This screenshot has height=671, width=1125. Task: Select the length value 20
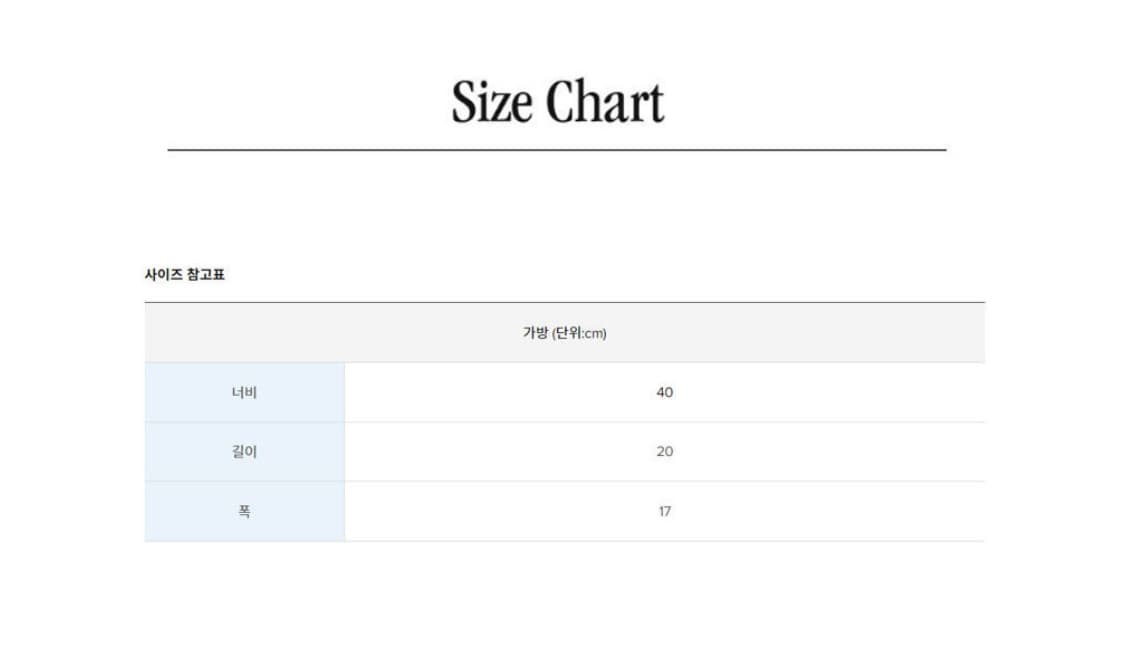point(664,451)
